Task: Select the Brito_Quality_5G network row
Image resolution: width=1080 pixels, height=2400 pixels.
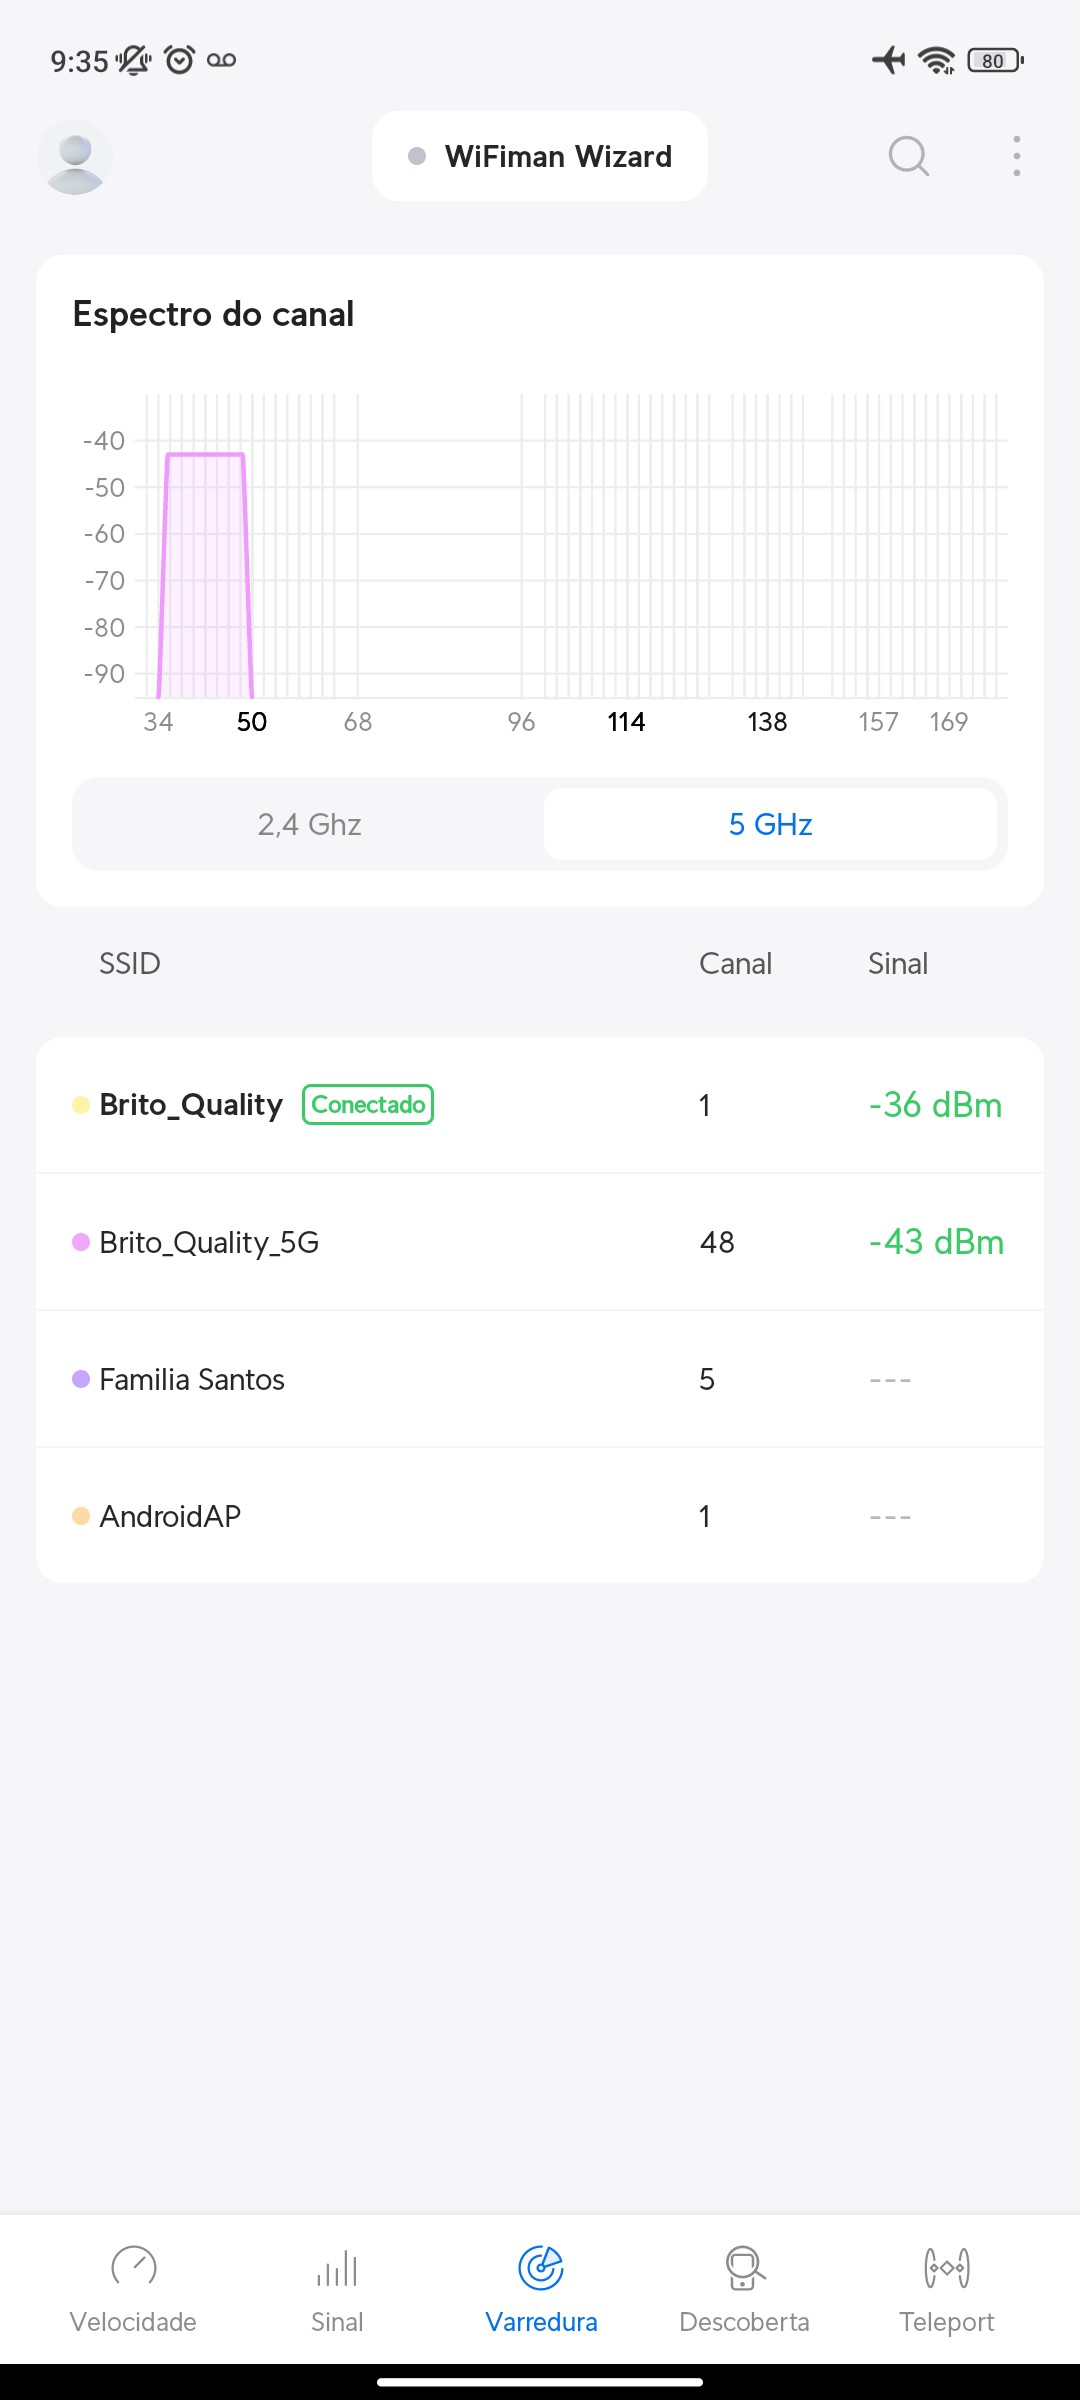Action: coord(540,1242)
